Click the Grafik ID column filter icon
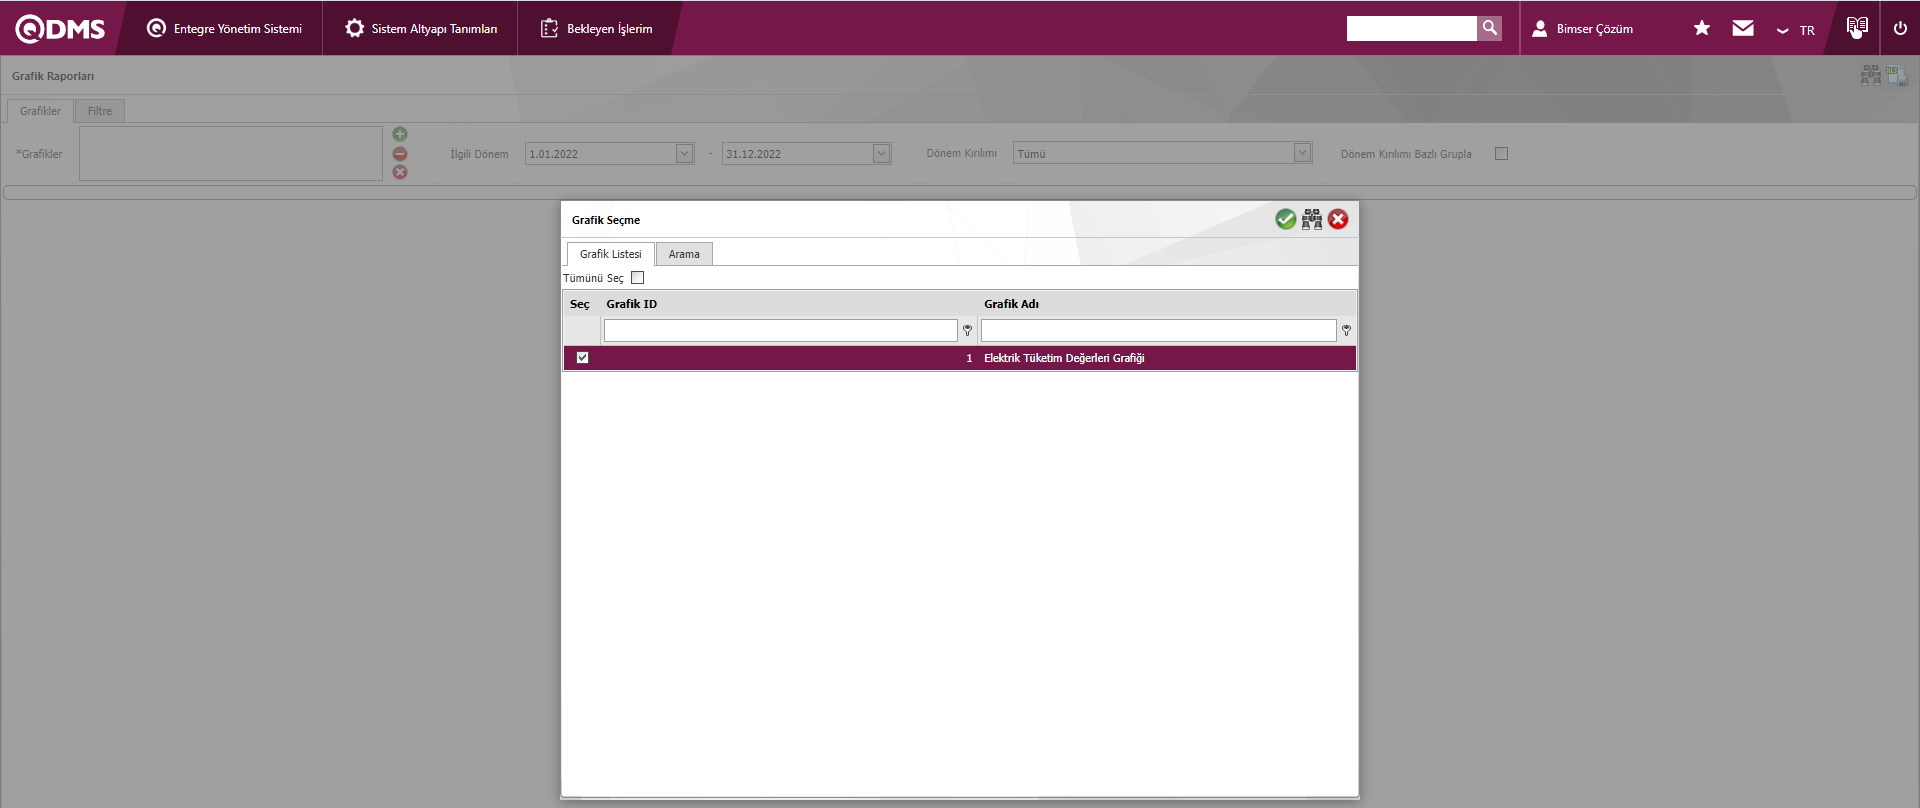This screenshot has width=1920, height=808. tap(967, 330)
